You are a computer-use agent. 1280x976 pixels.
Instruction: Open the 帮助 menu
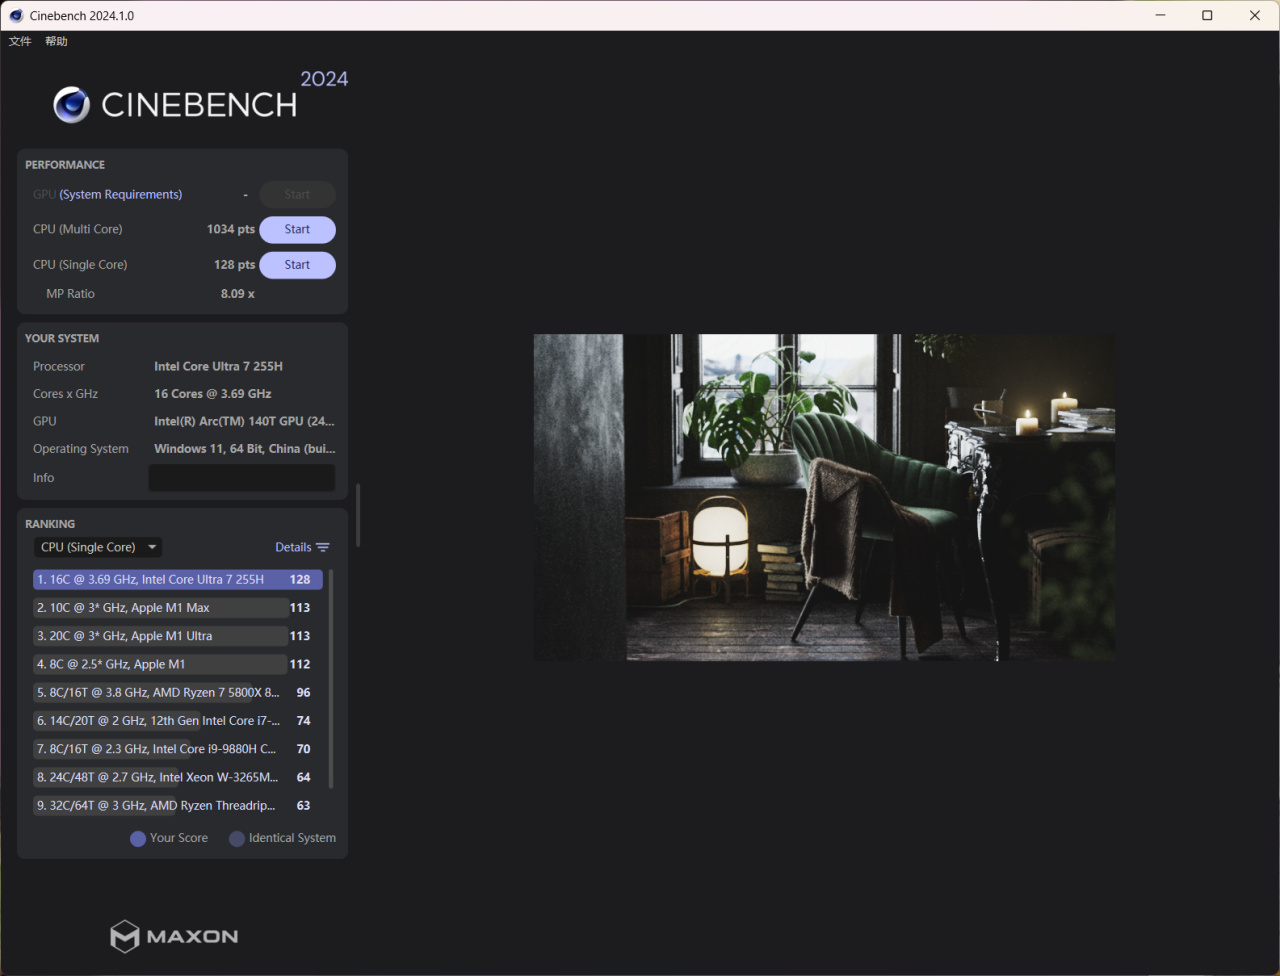(x=56, y=41)
